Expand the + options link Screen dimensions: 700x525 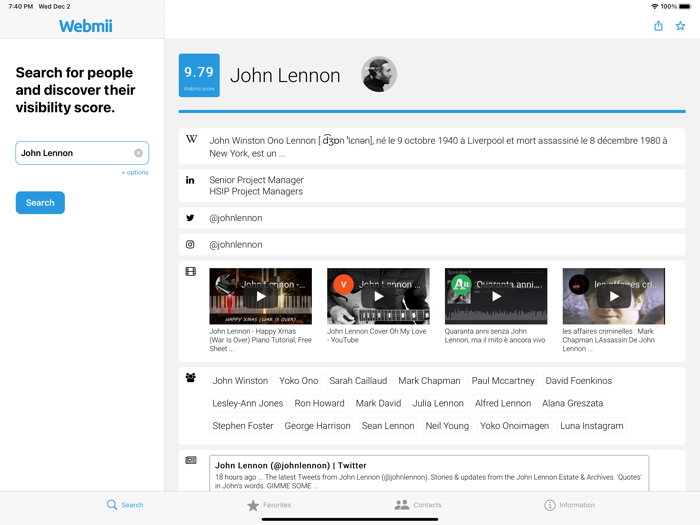(135, 172)
